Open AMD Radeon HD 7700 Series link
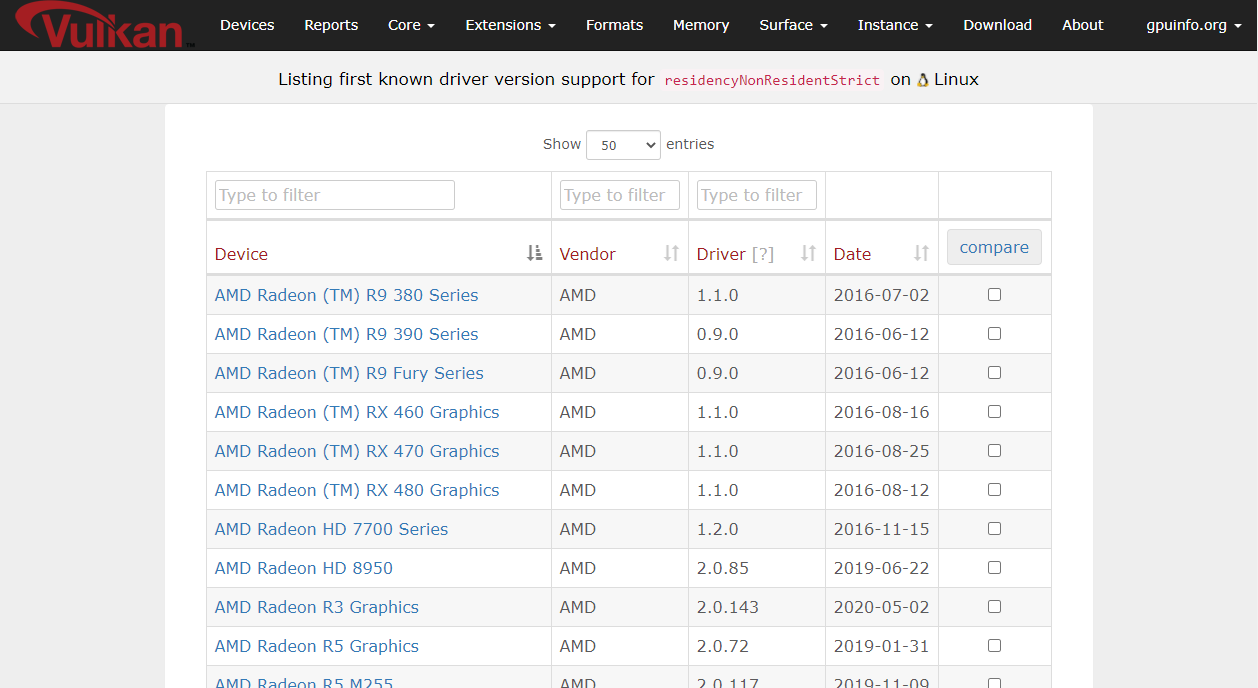The width and height of the screenshot is (1258, 688). [331, 529]
